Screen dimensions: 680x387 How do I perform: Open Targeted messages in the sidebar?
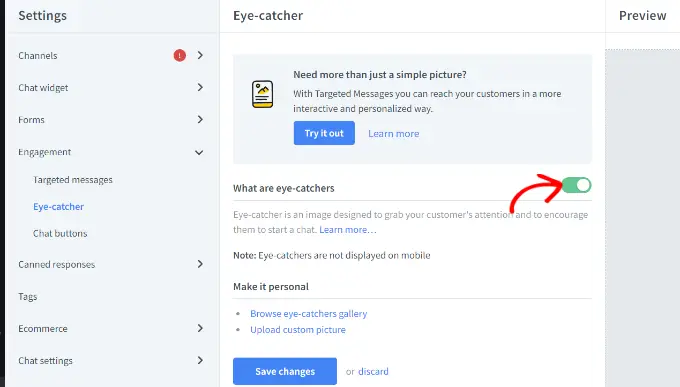[x=73, y=180]
